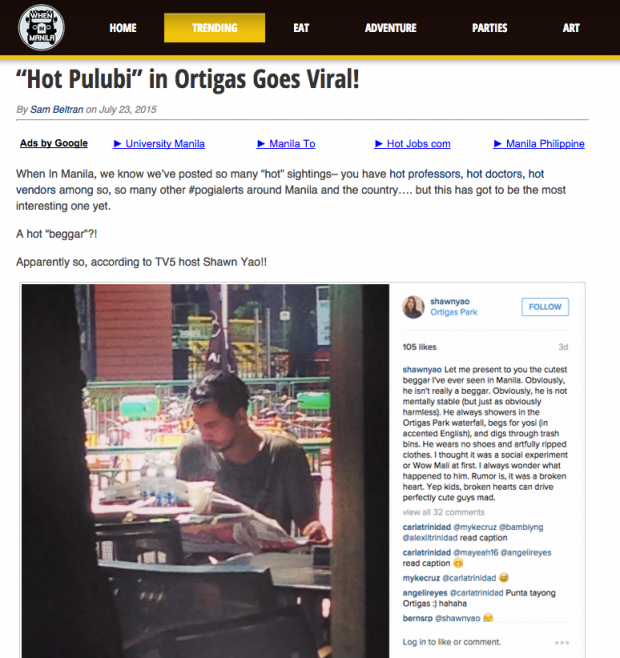Click arrow icon beside Manila To ad
This screenshot has height=658, width=620.
[261, 144]
